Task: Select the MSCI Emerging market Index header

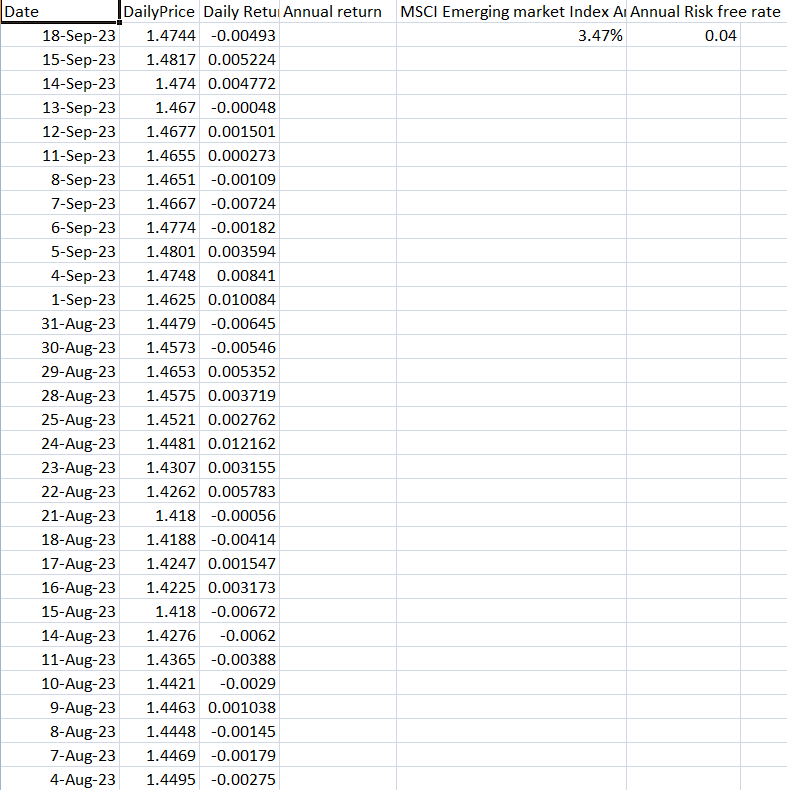Action: (x=511, y=12)
